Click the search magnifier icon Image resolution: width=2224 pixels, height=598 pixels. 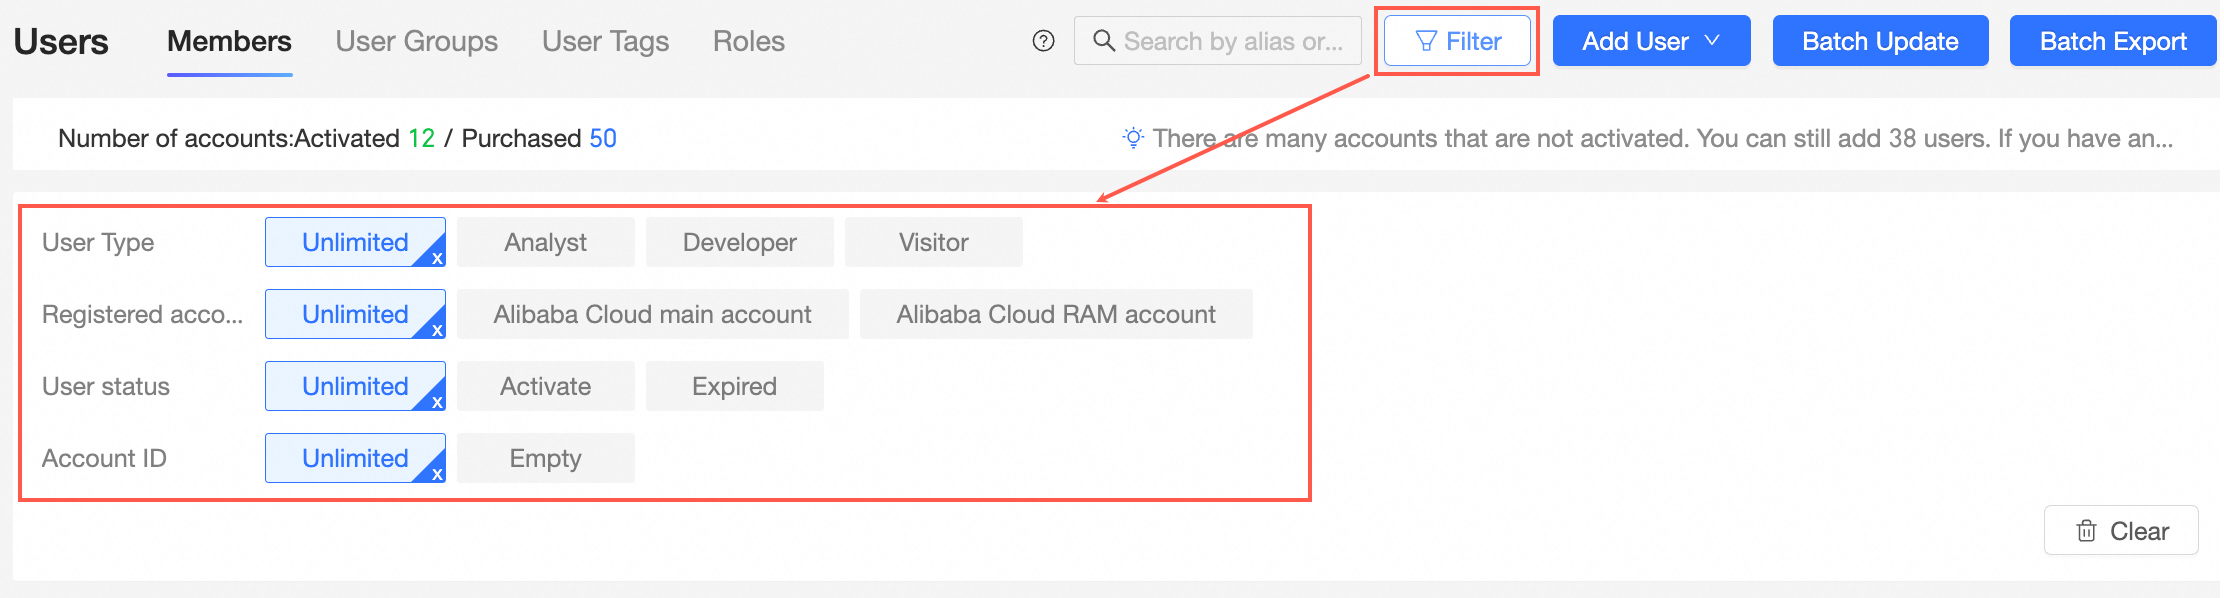coord(1103,41)
